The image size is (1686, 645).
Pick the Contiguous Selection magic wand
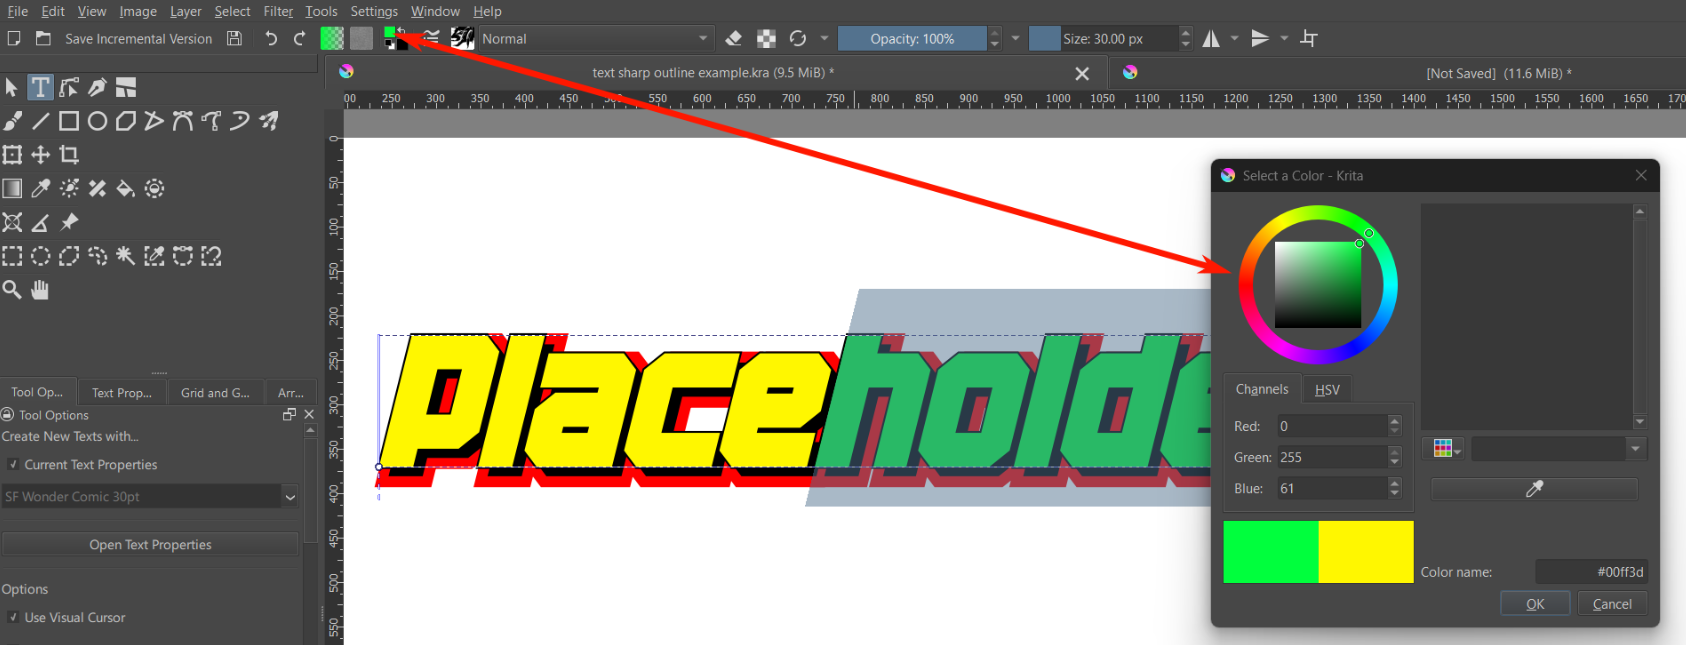point(125,256)
